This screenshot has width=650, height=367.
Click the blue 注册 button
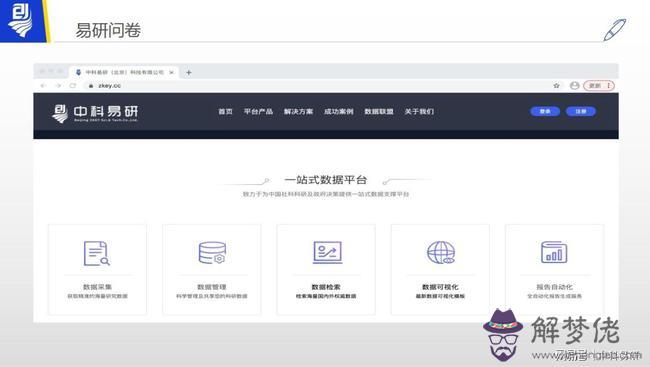pyautogui.click(x=581, y=111)
